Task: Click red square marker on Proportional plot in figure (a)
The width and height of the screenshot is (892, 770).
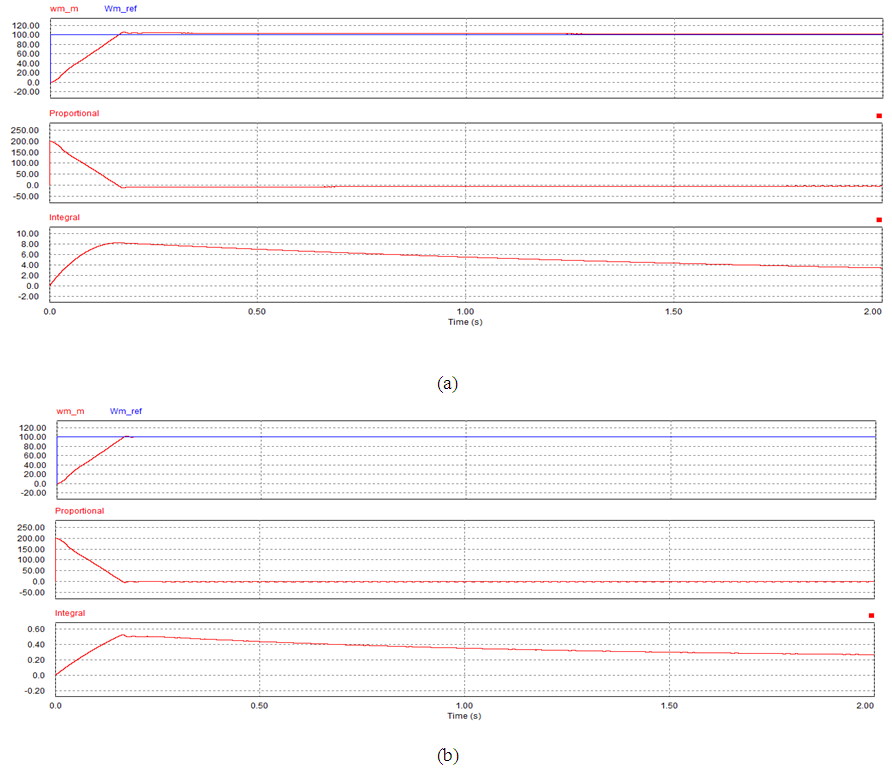Action: pos(879,116)
